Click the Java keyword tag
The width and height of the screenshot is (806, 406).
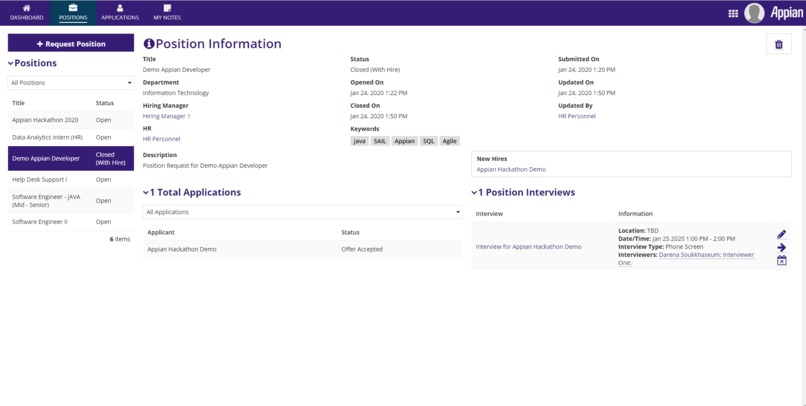(359, 141)
